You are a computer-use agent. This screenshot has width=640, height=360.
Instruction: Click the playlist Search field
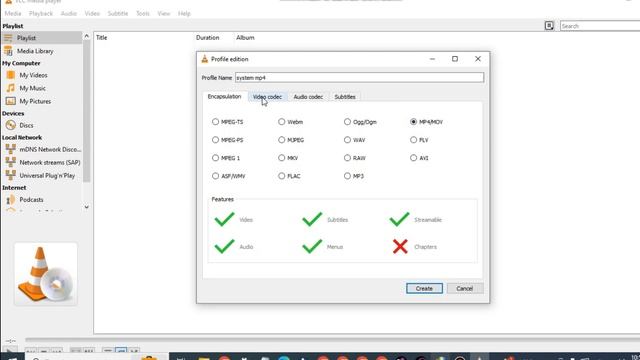tap(600, 26)
